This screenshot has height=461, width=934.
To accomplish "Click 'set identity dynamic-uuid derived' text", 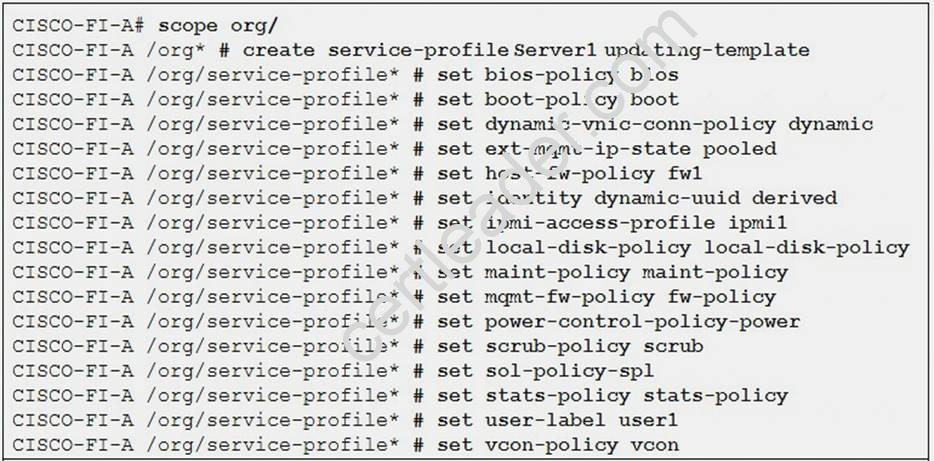I will tap(637, 198).
